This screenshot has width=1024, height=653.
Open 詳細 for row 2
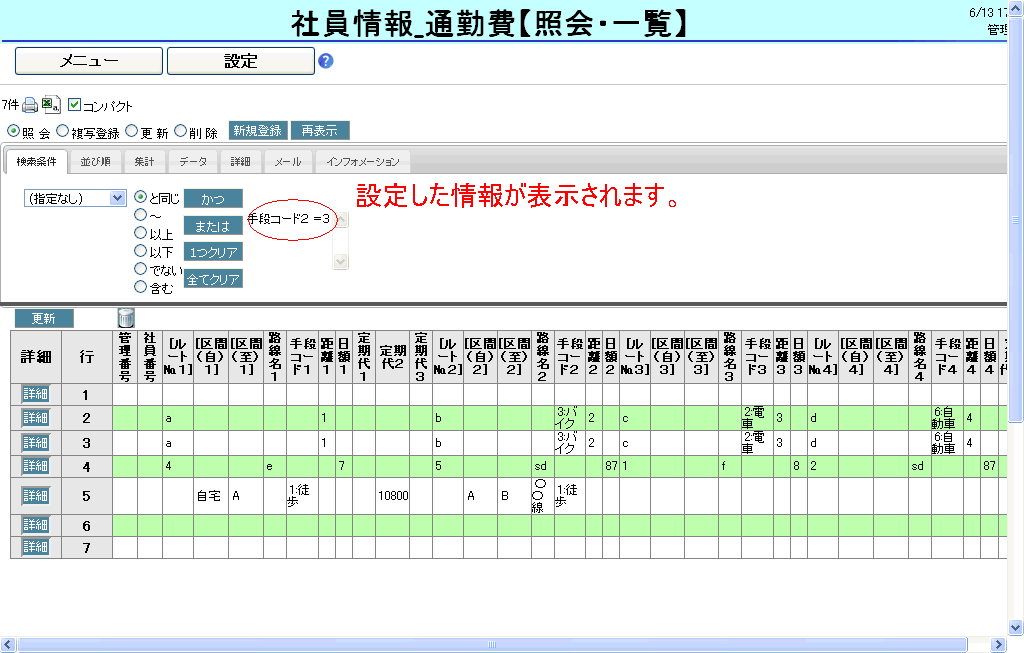pyautogui.click(x=35, y=417)
